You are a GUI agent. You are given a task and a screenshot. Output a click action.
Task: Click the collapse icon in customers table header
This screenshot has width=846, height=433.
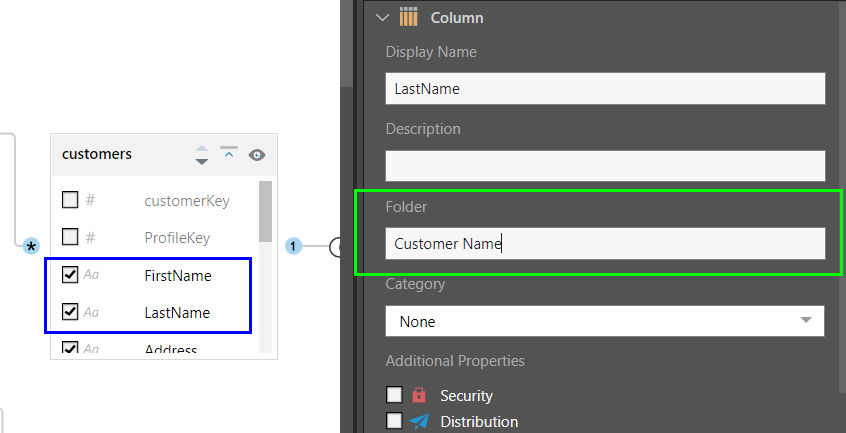coord(229,154)
